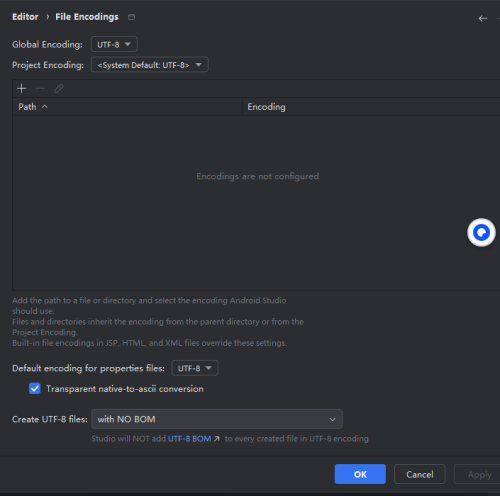Click the project-level settings icon beside File Encodings
500x496 pixels.
(x=132, y=17)
